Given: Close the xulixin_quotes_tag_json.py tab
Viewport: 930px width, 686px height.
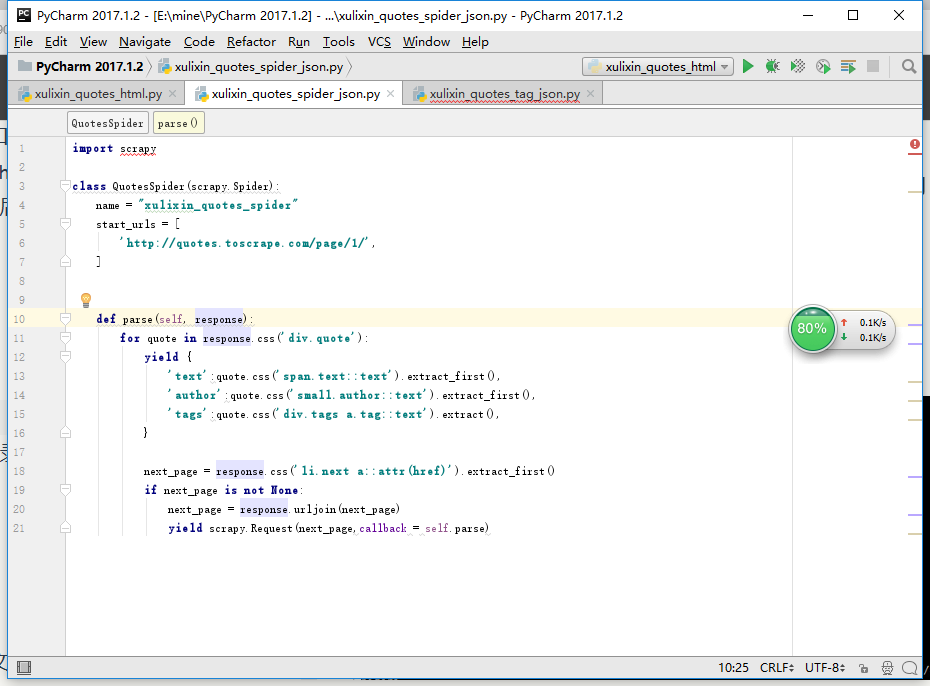Looking at the screenshot, I should 590,94.
